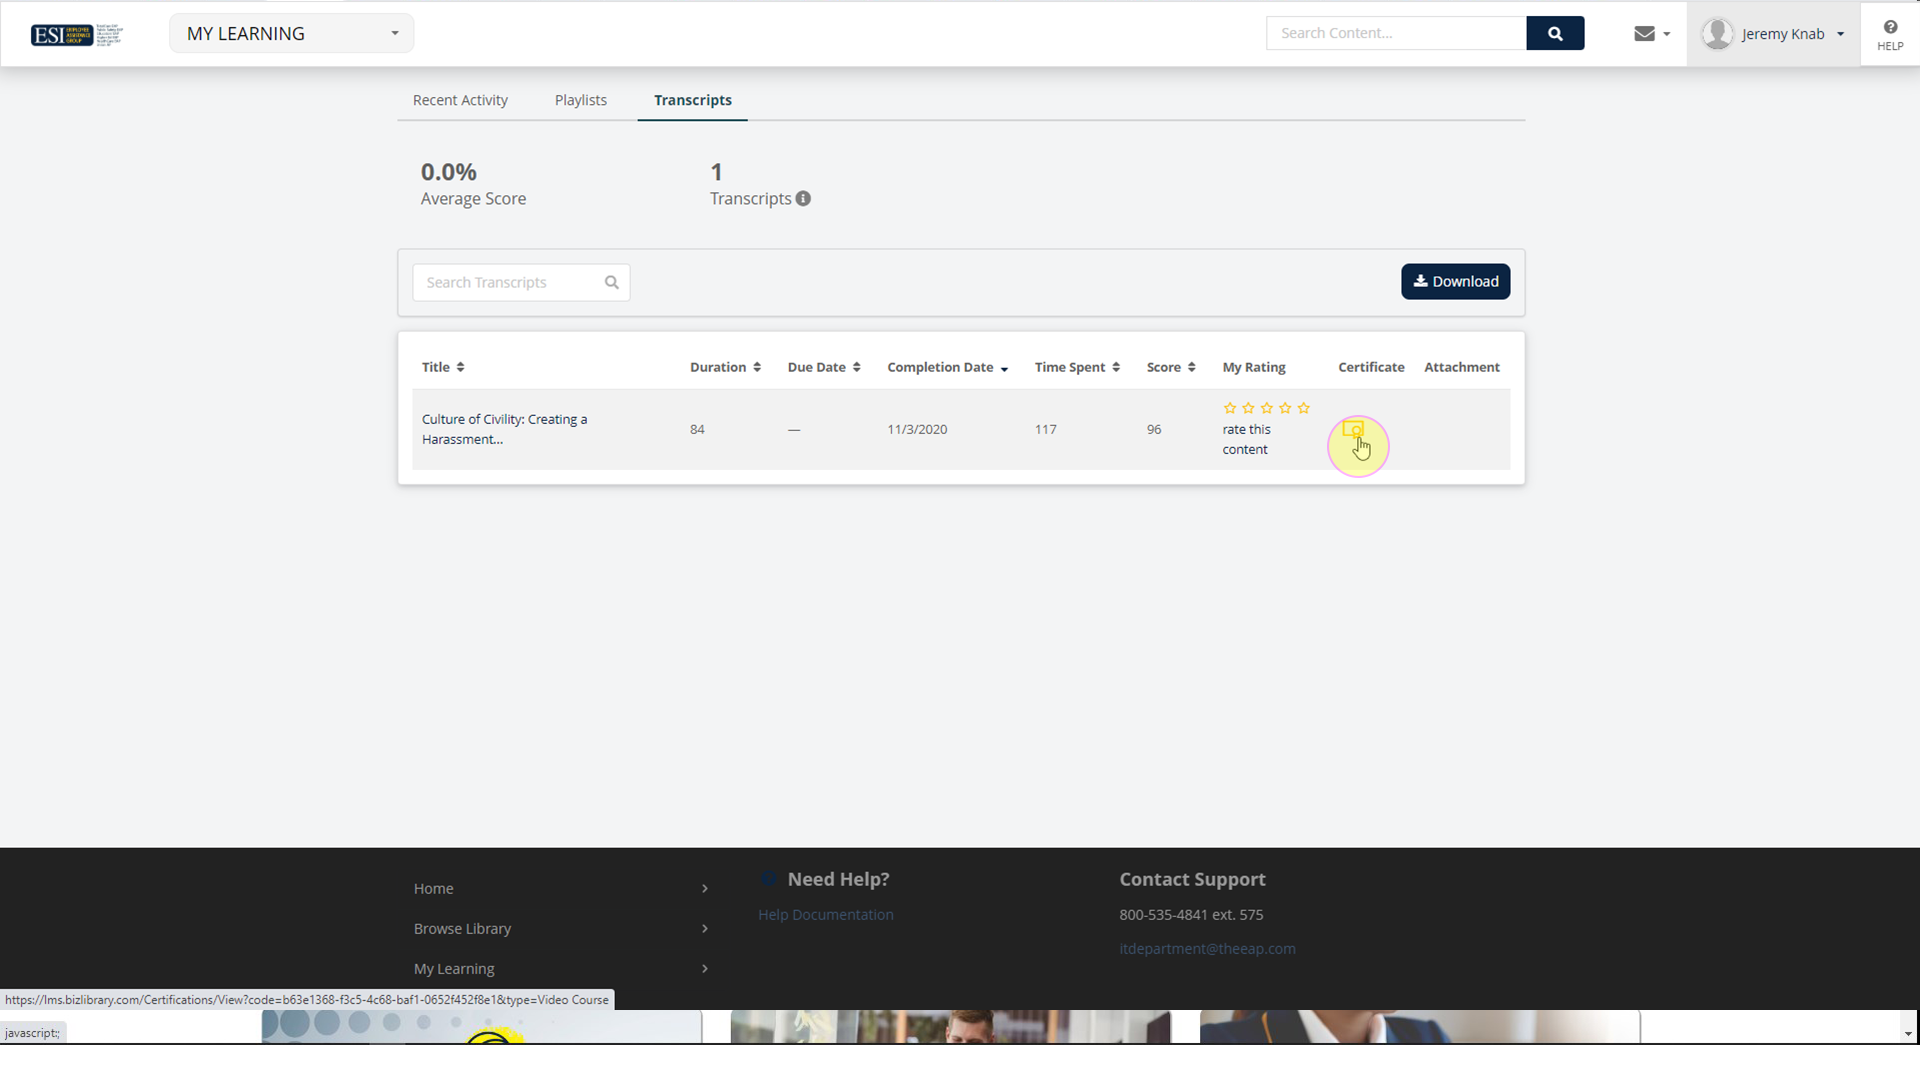Sort transcripts by the Title column

pos(459,366)
